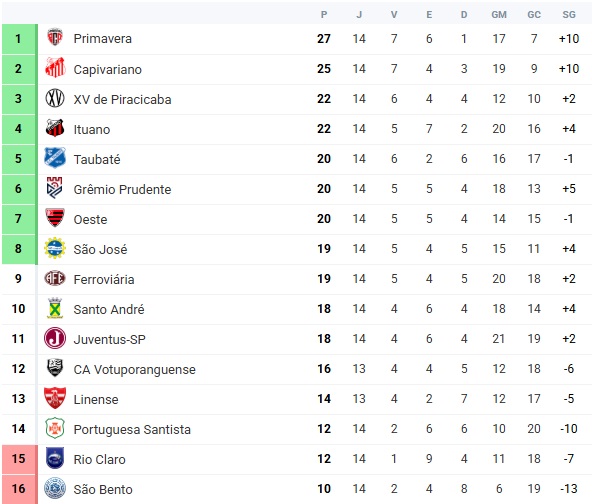Screen dimensions: 592x504
Task: Click the Oeste striped crest
Action: 55,217
